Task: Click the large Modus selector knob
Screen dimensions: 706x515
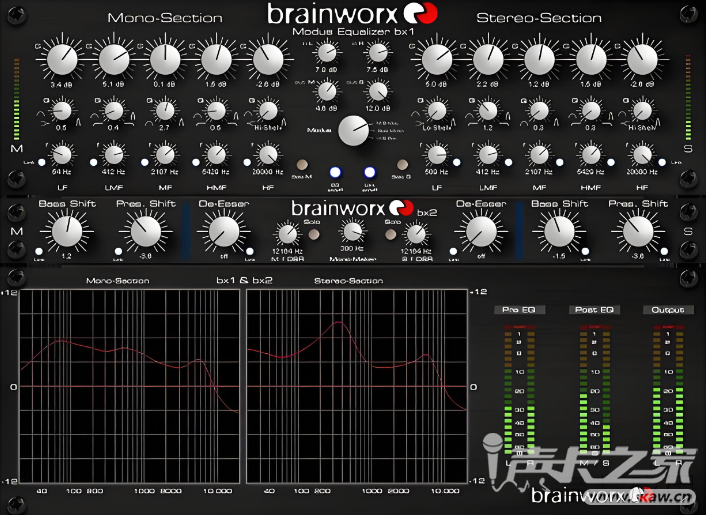Action: click(x=353, y=131)
